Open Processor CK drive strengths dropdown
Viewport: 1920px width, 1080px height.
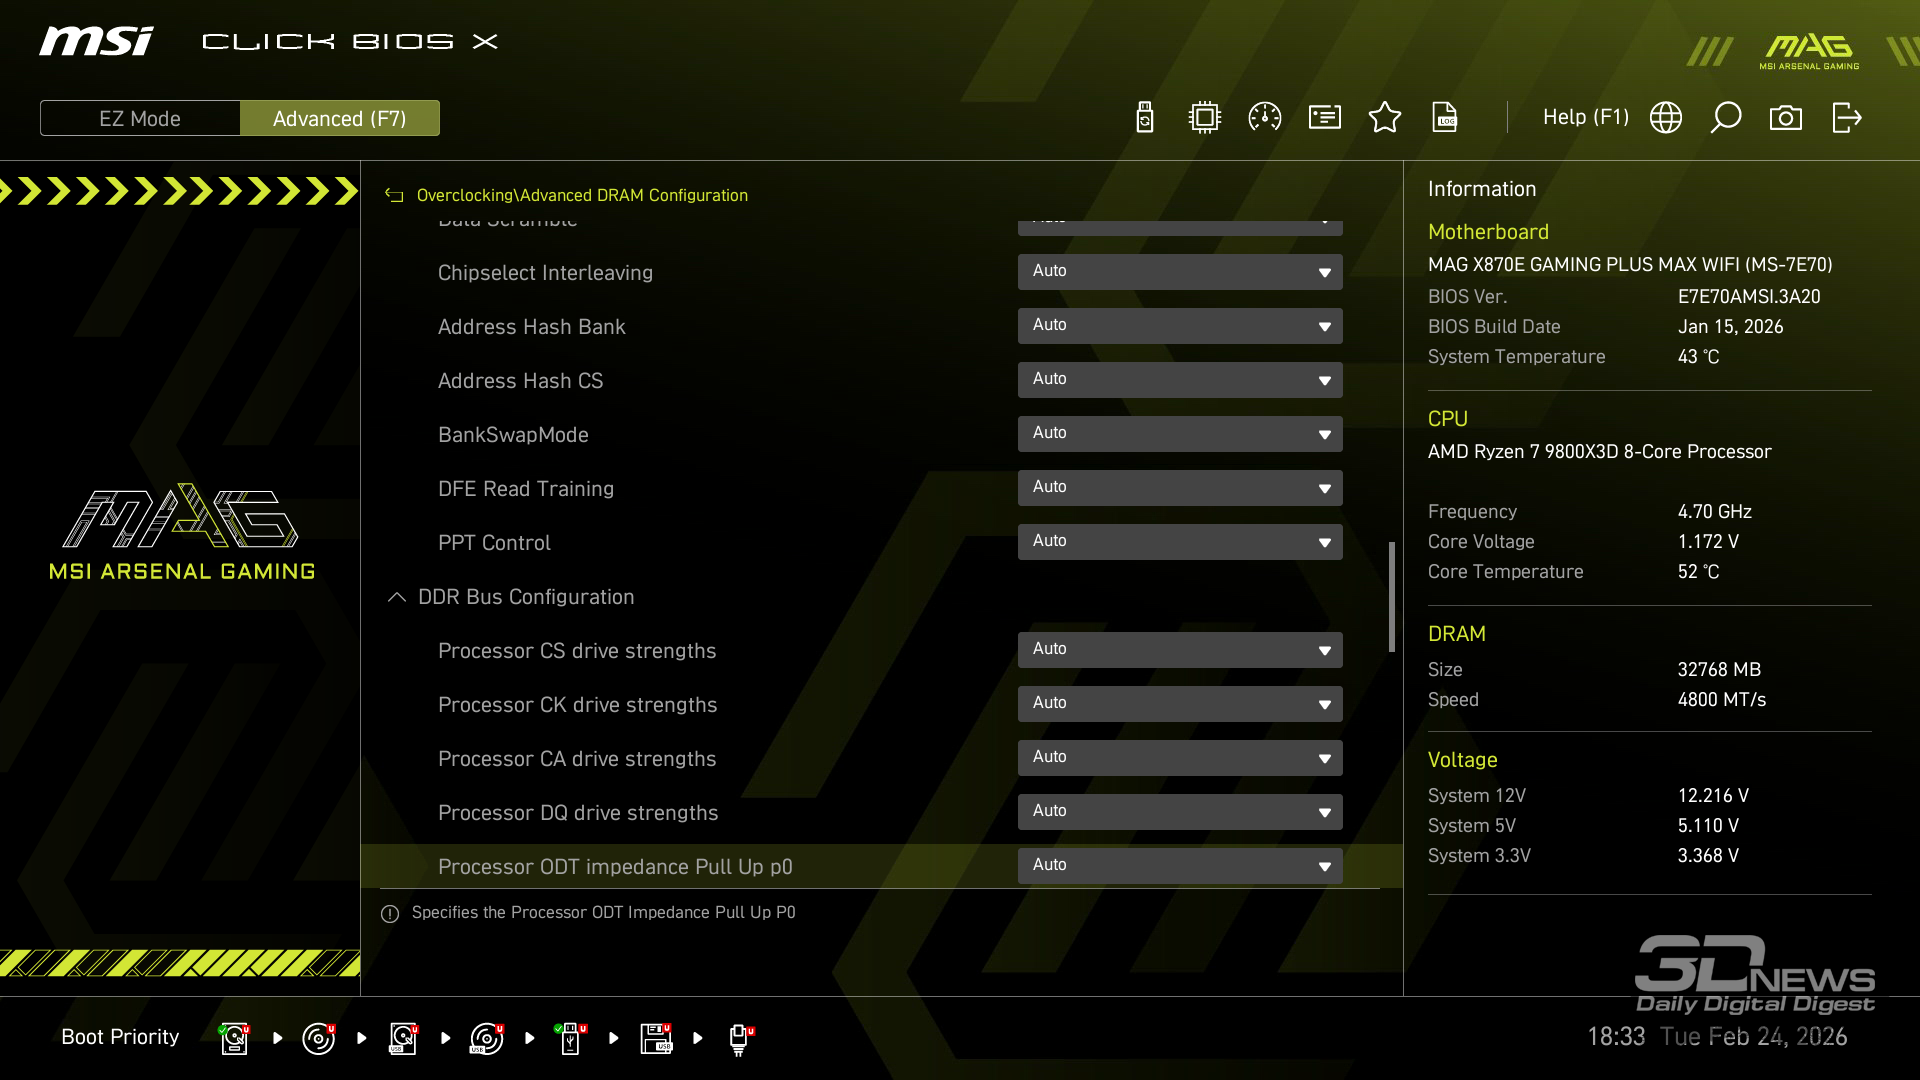click(x=1180, y=704)
